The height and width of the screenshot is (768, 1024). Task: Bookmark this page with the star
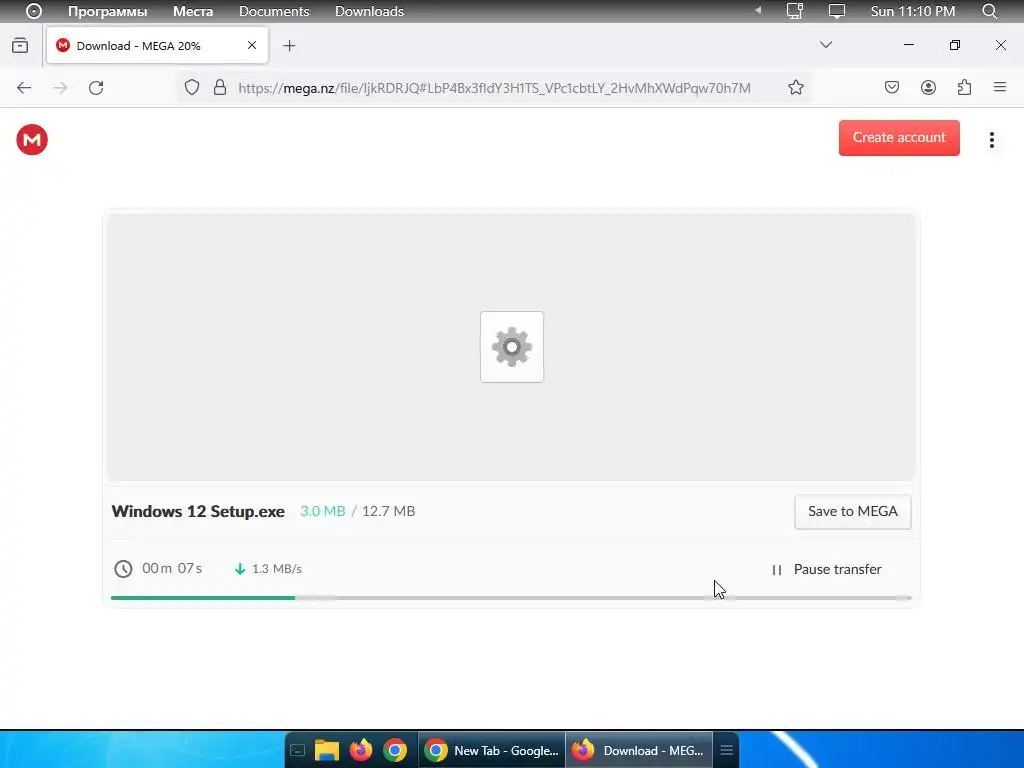[x=795, y=88]
